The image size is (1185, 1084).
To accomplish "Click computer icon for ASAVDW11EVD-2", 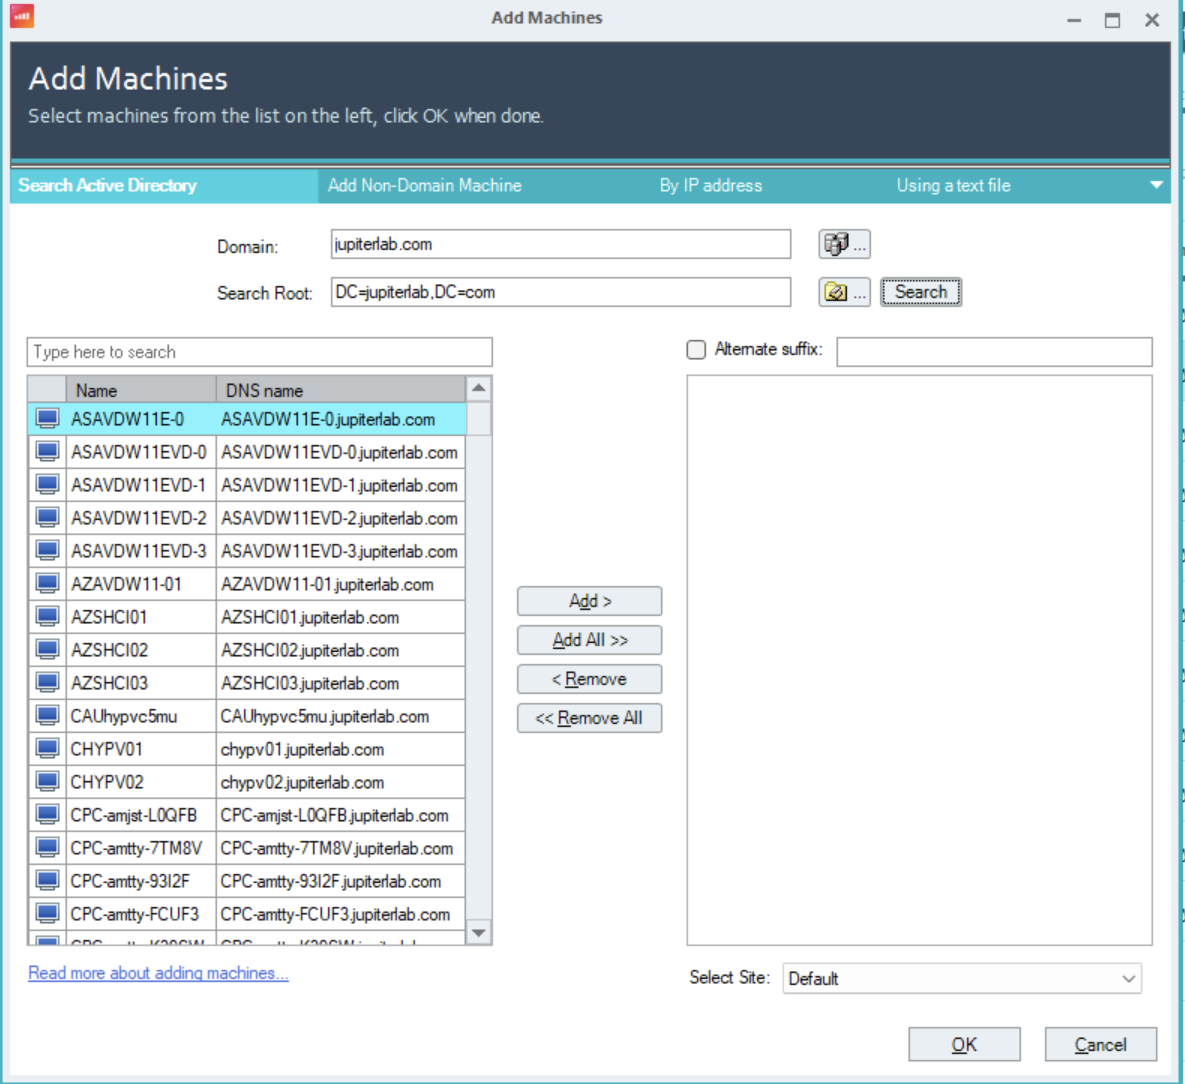I will coord(48,518).
